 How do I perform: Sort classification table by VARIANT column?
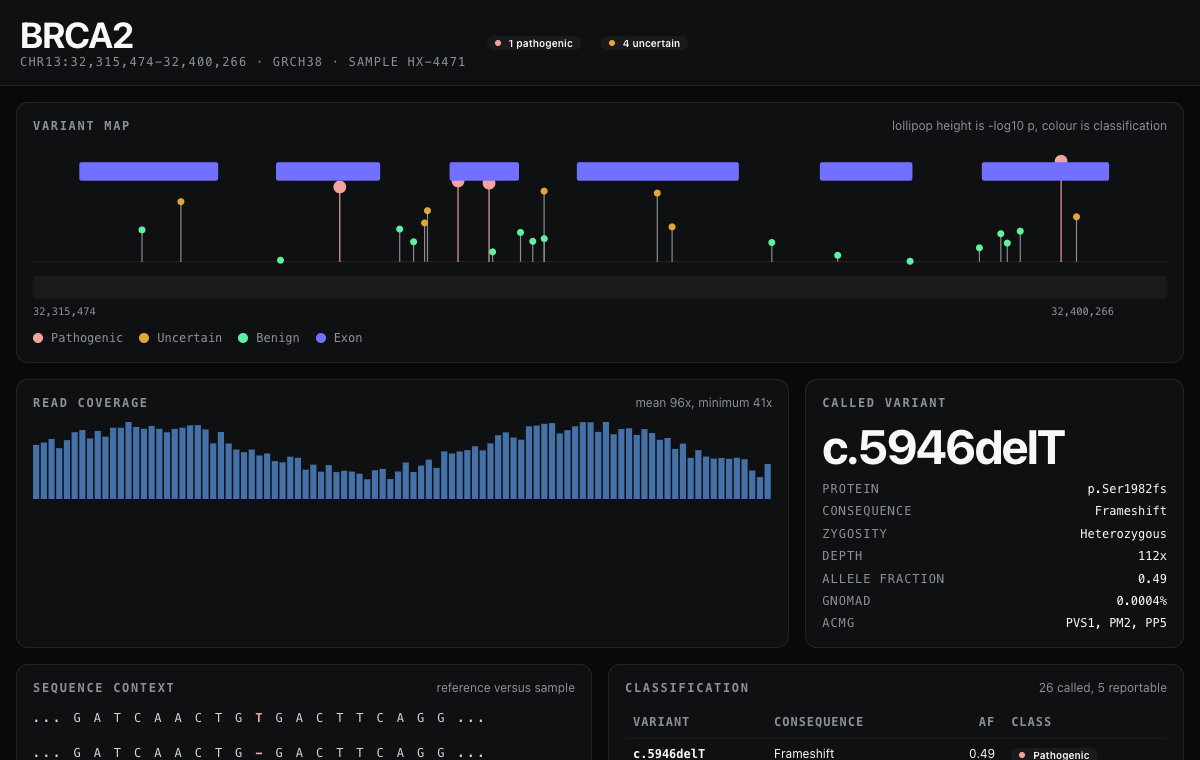point(661,722)
